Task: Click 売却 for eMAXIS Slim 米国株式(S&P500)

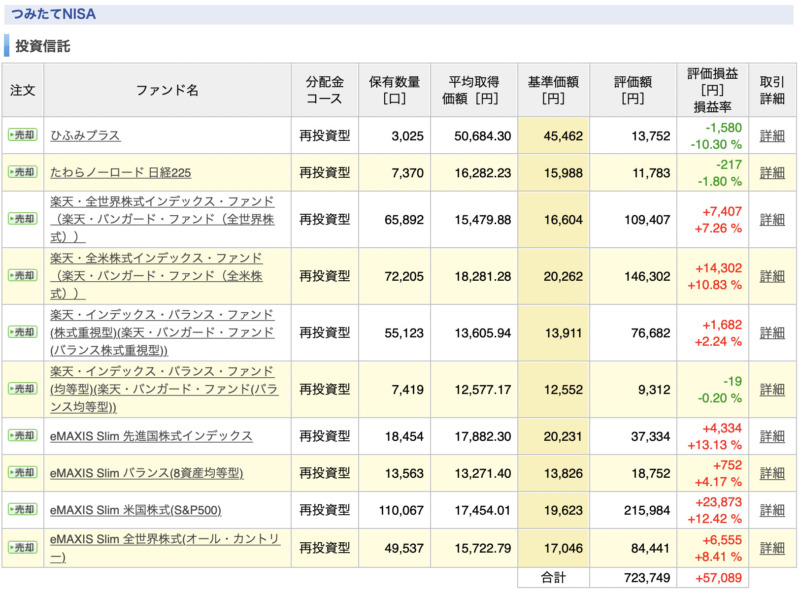Action: [x=22, y=509]
